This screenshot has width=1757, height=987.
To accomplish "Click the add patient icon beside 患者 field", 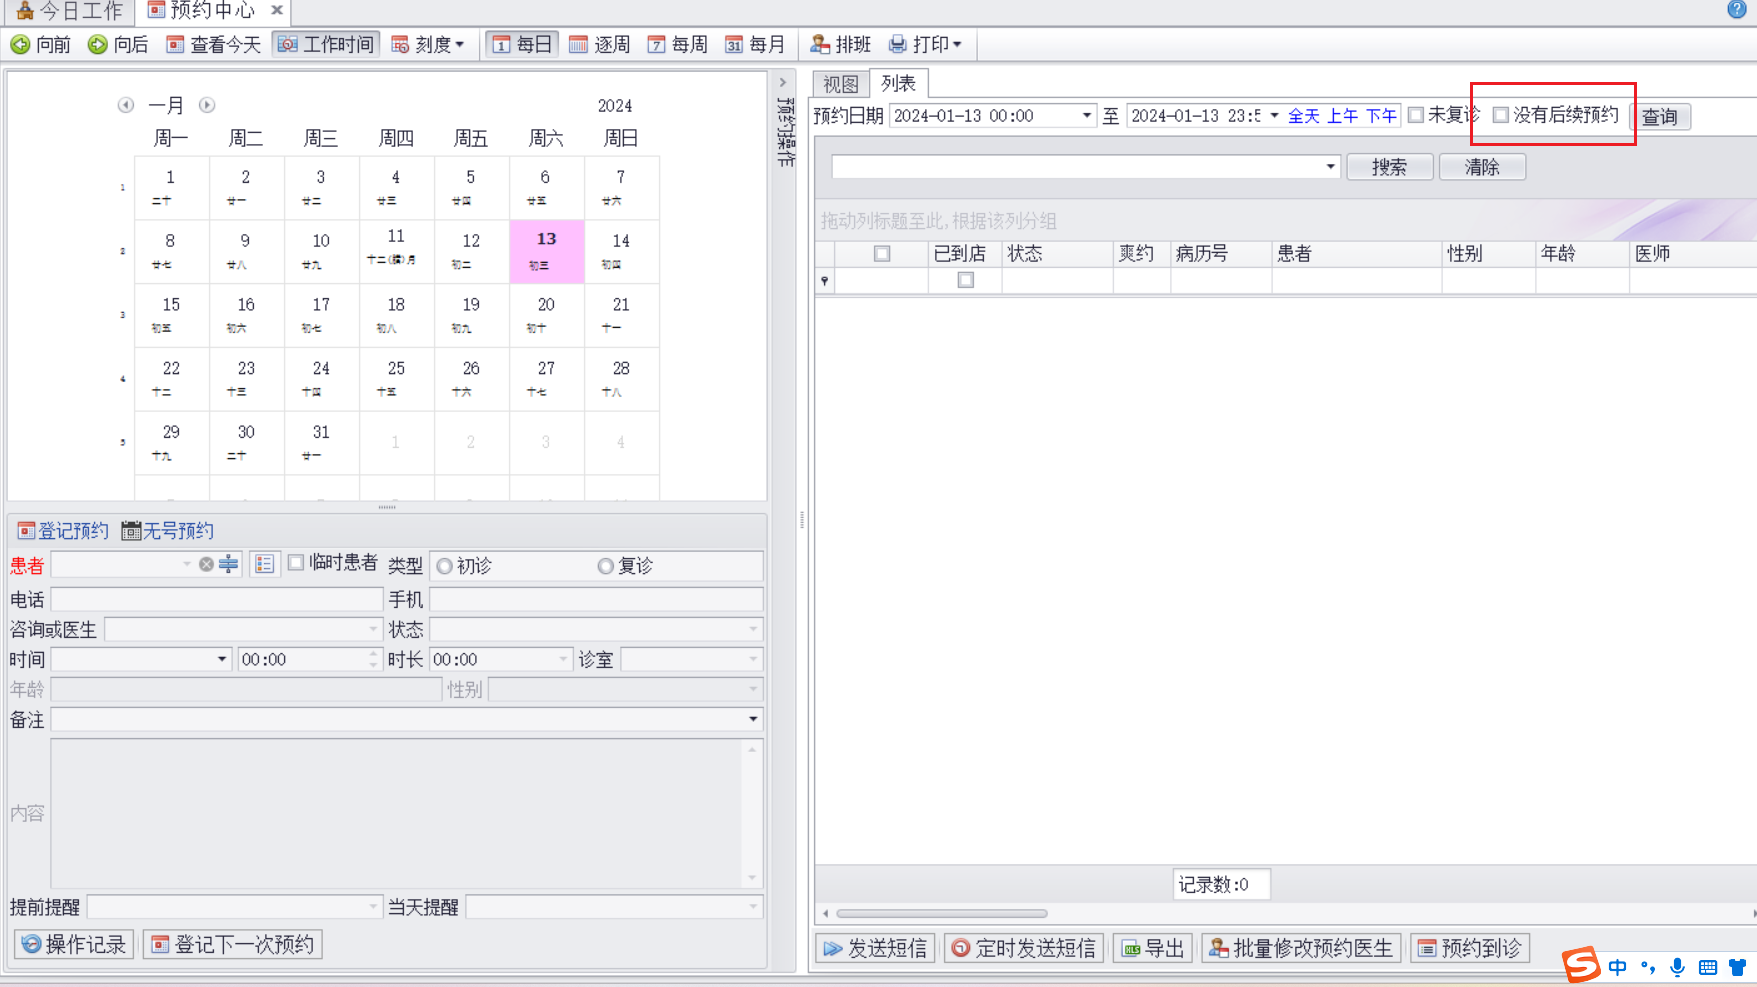I will pos(229,564).
